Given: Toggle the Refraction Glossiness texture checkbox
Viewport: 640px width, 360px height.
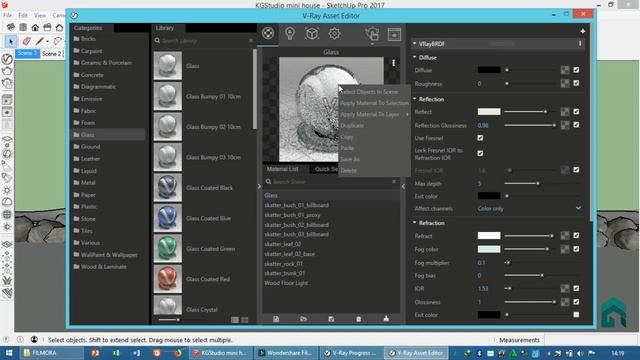Looking at the screenshot, I should tap(576, 302).
